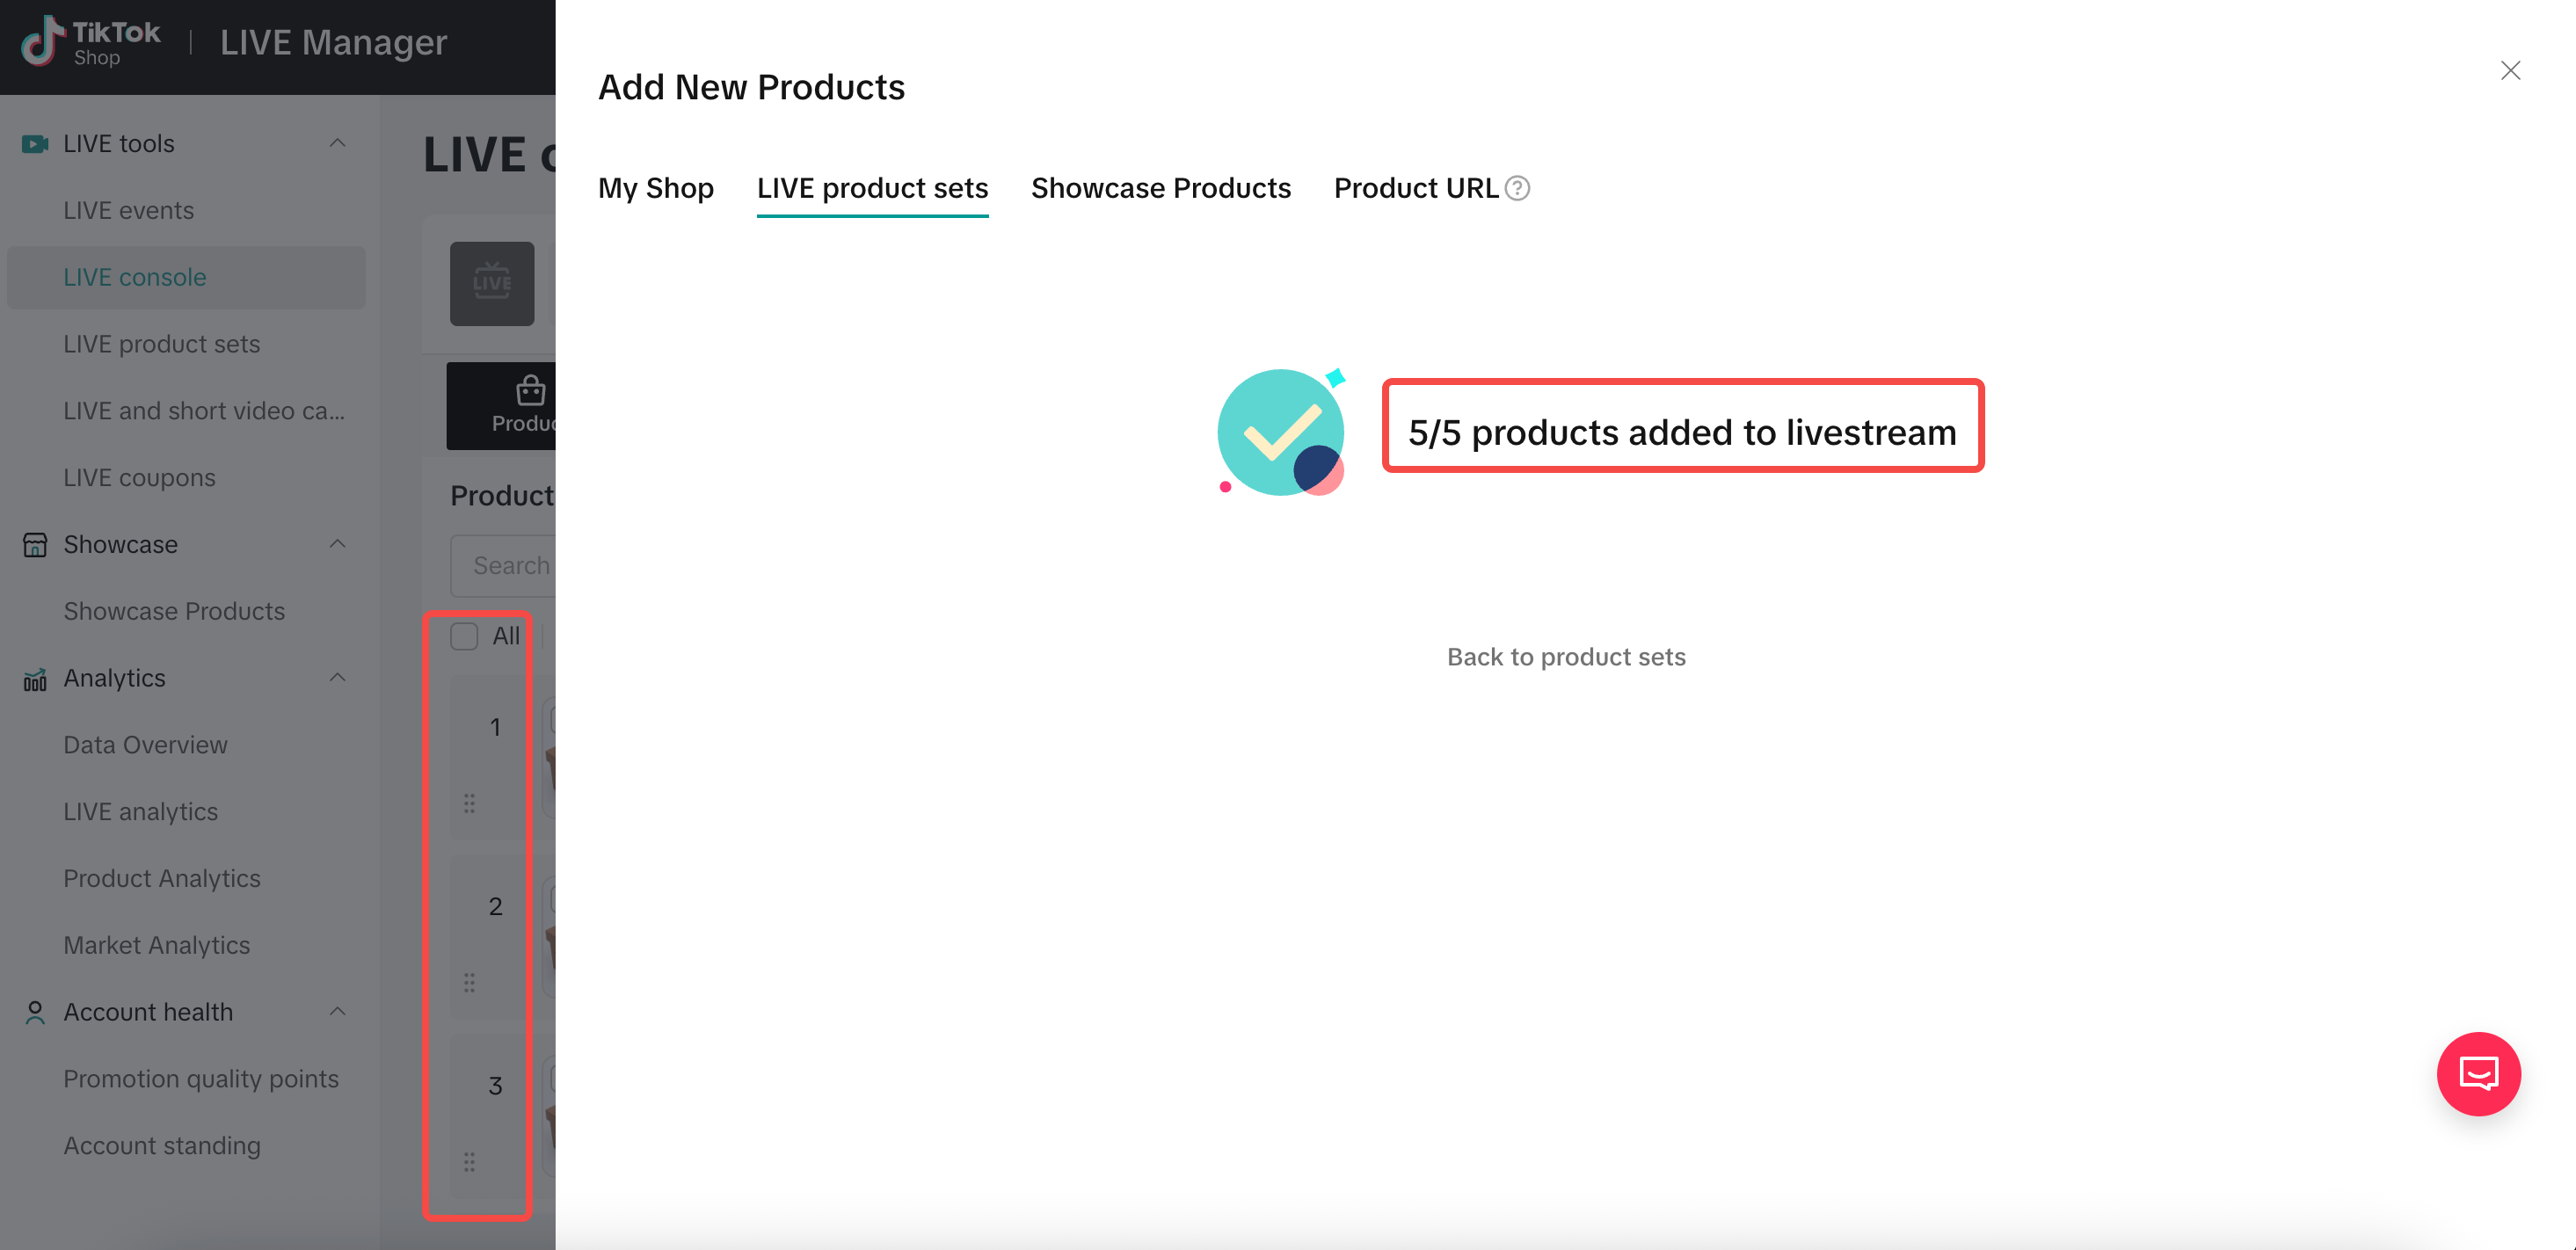Collapse the Showcase section chevron

[338, 545]
